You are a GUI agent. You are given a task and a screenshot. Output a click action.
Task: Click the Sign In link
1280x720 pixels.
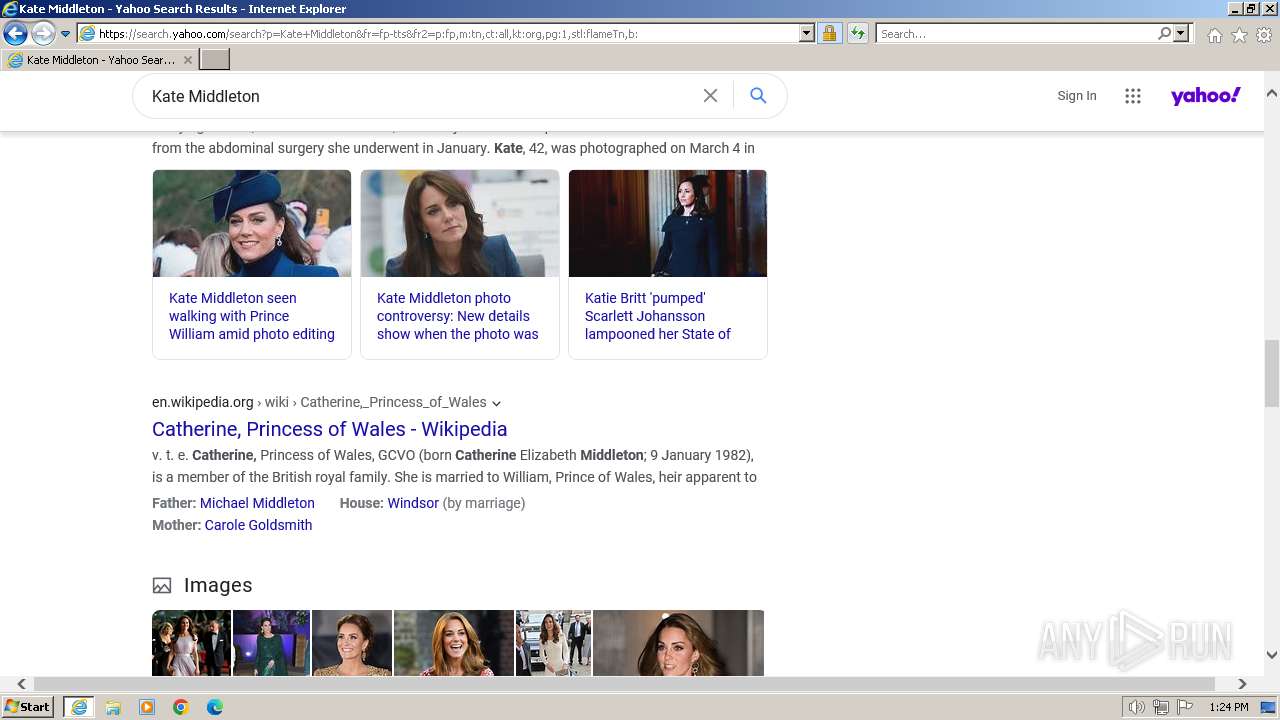[1077, 96]
